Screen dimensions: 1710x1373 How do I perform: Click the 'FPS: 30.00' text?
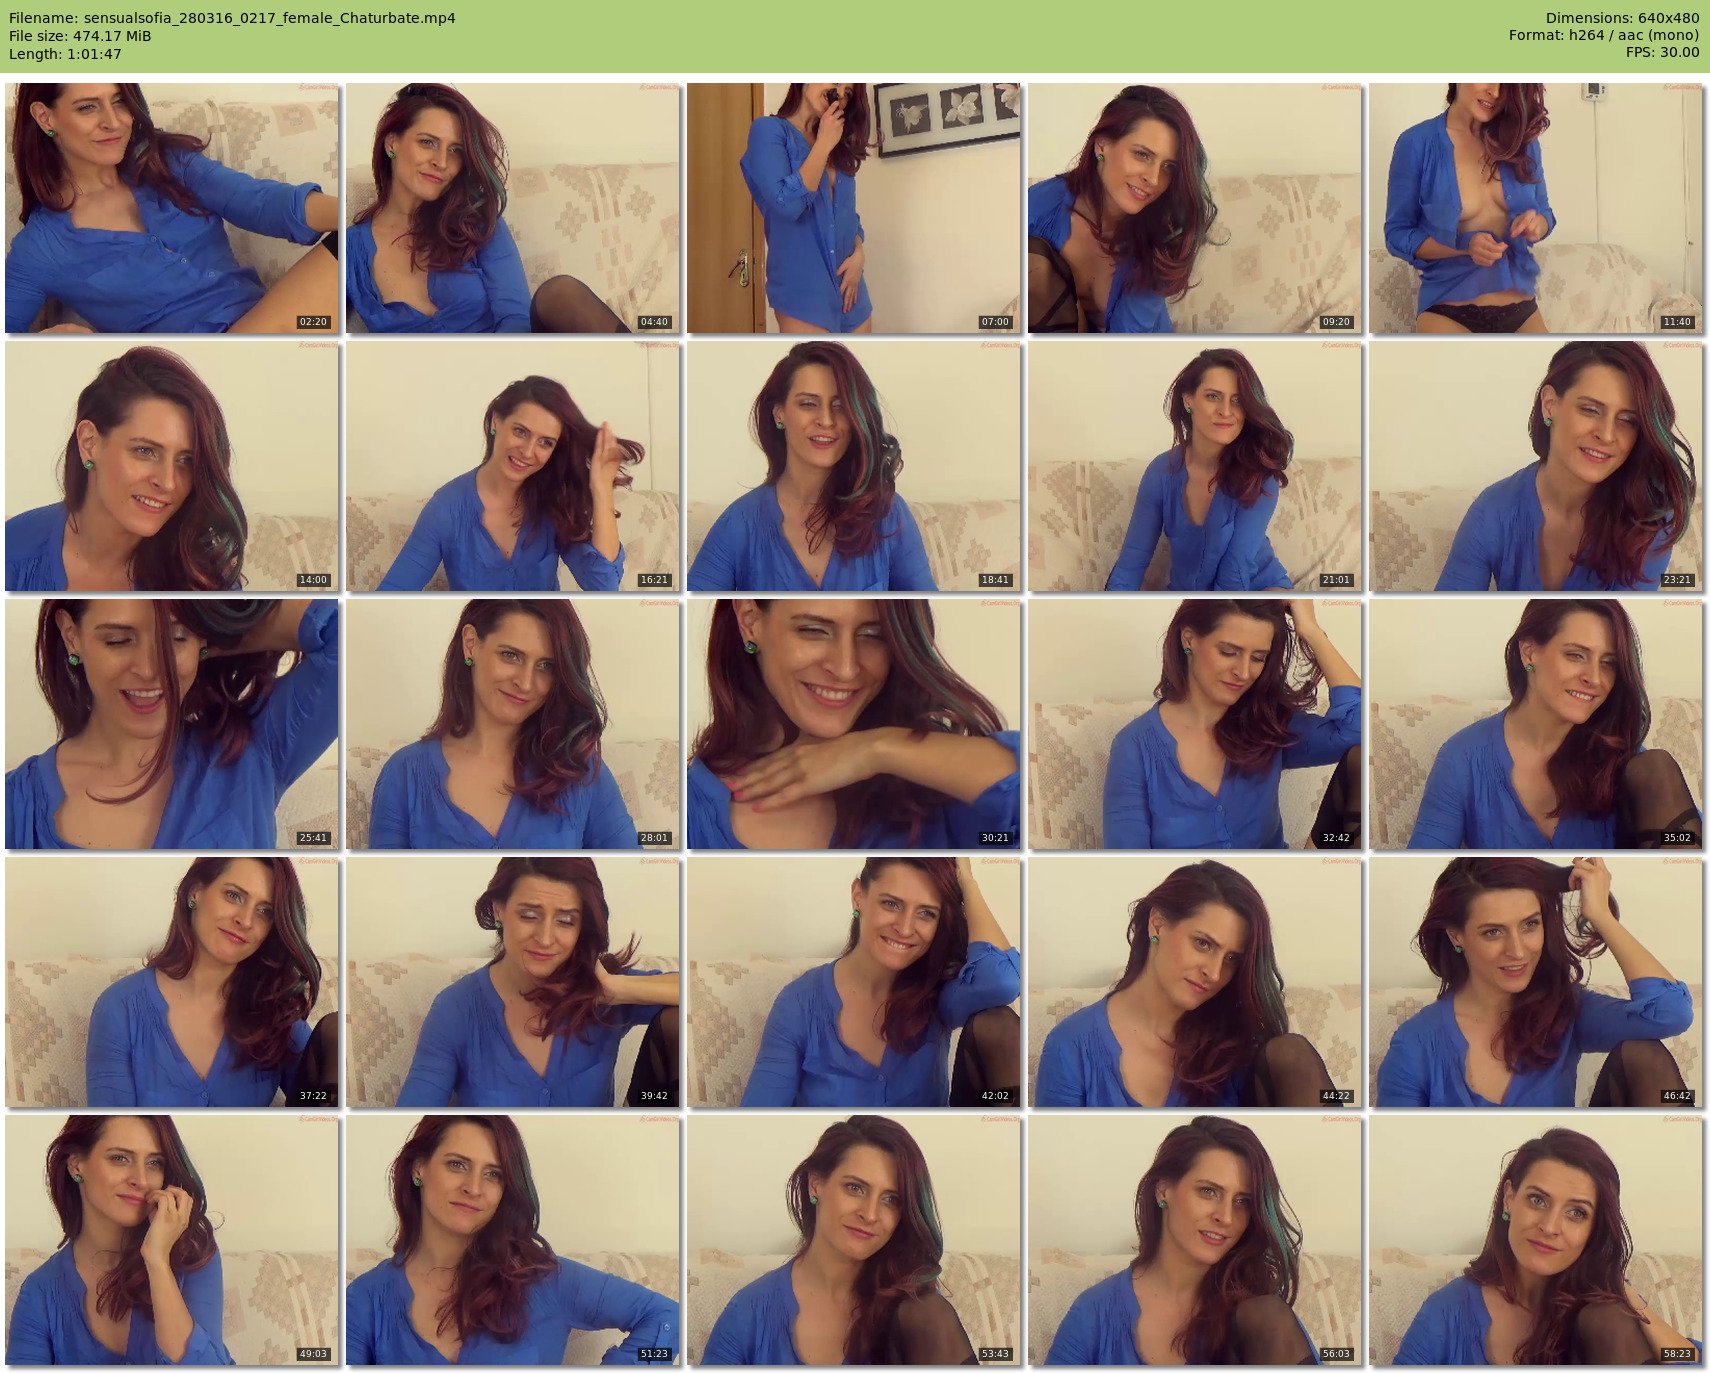[x=1662, y=53]
